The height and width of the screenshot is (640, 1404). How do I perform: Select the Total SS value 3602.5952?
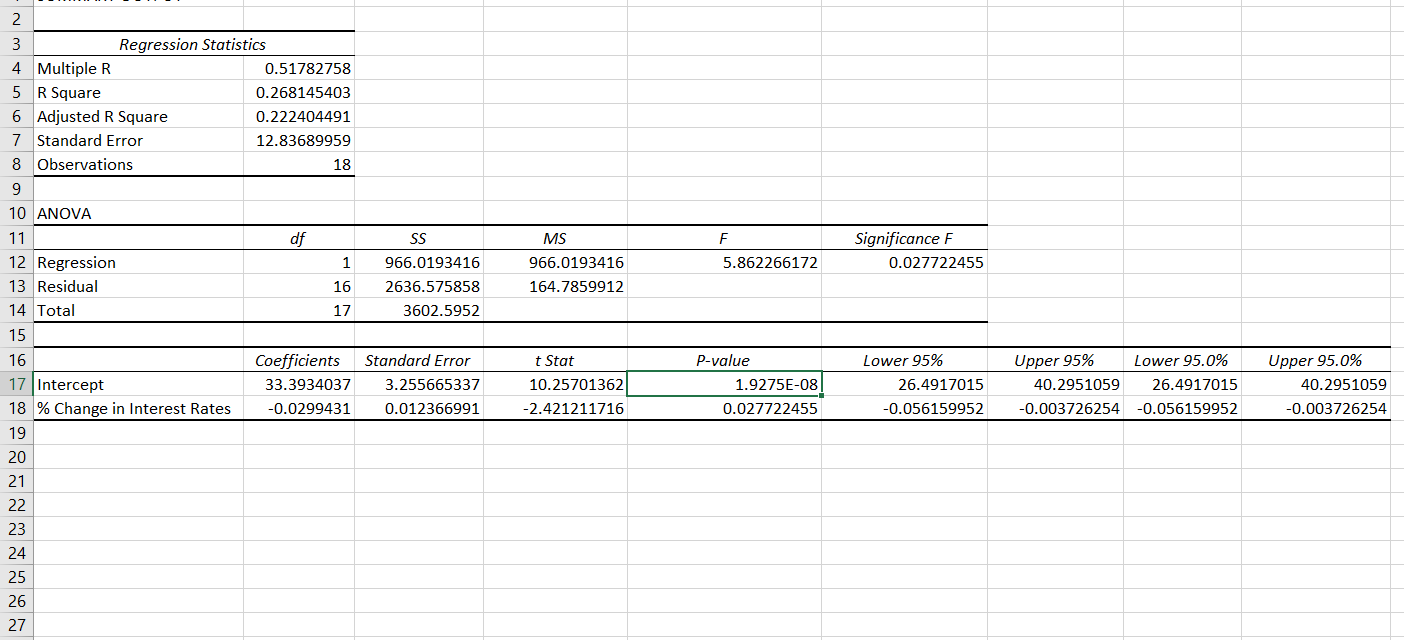[419, 311]
